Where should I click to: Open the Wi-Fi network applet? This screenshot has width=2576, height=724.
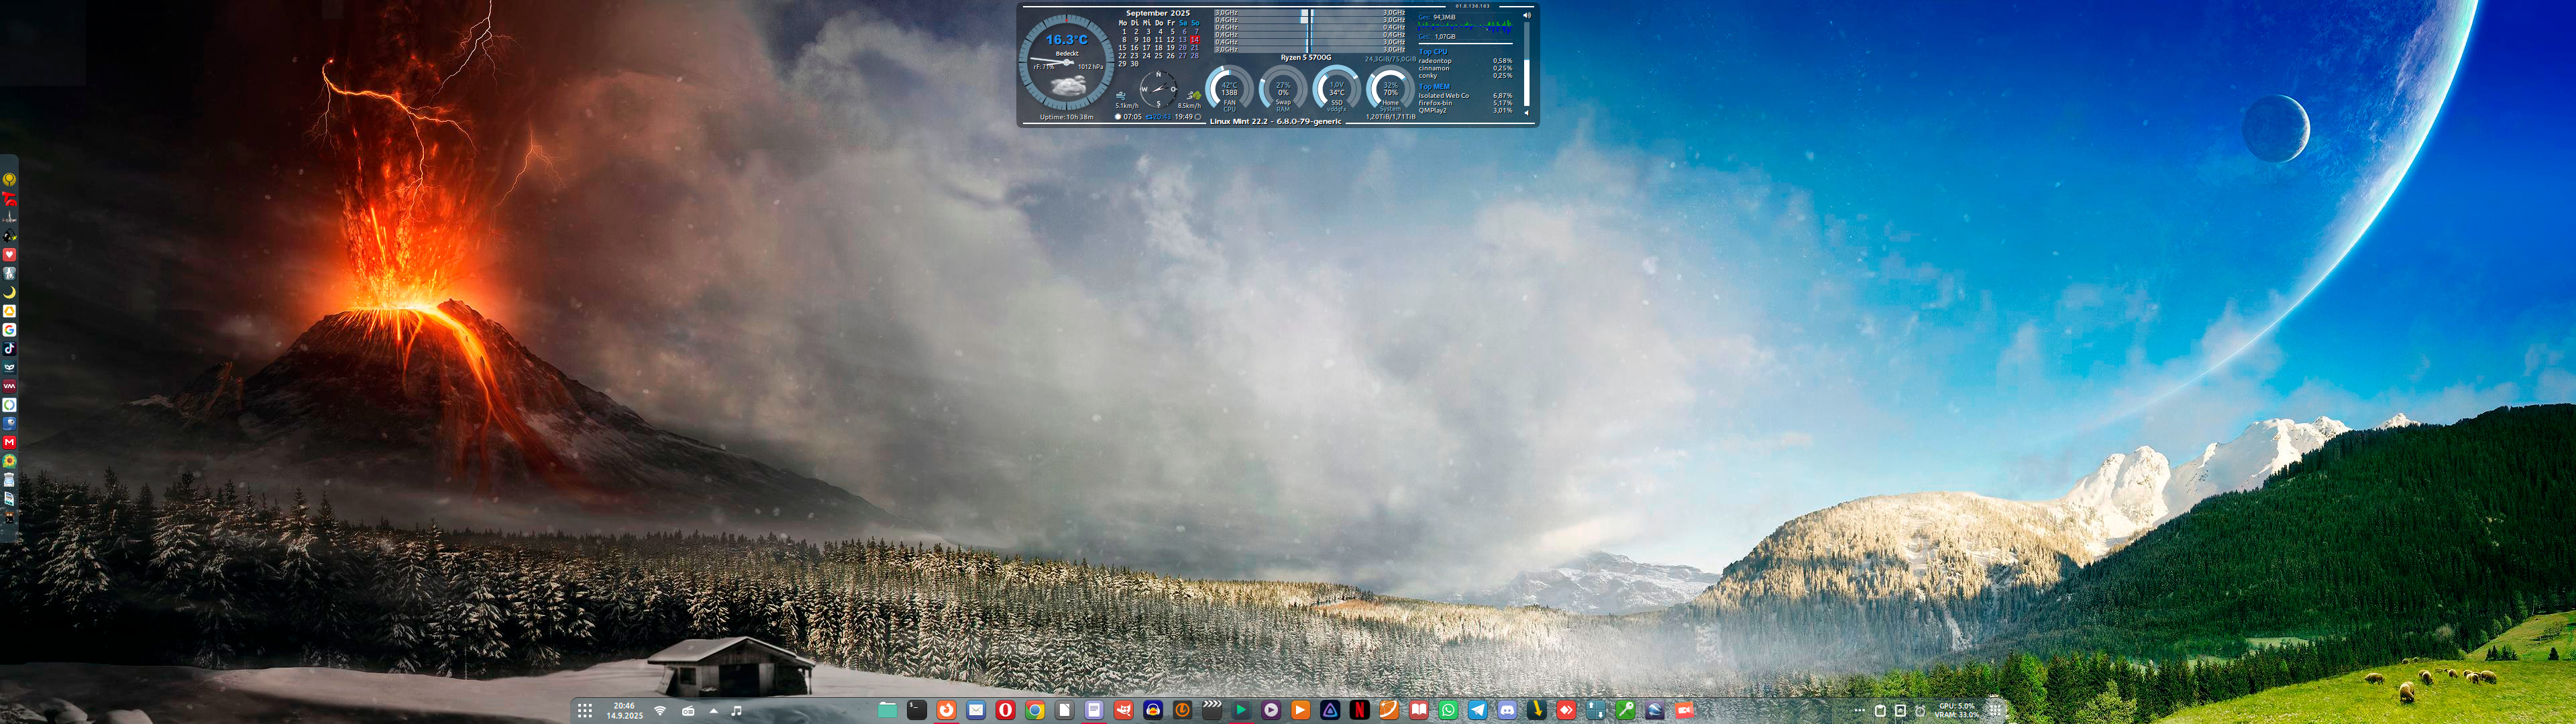[x=660, y=711]
